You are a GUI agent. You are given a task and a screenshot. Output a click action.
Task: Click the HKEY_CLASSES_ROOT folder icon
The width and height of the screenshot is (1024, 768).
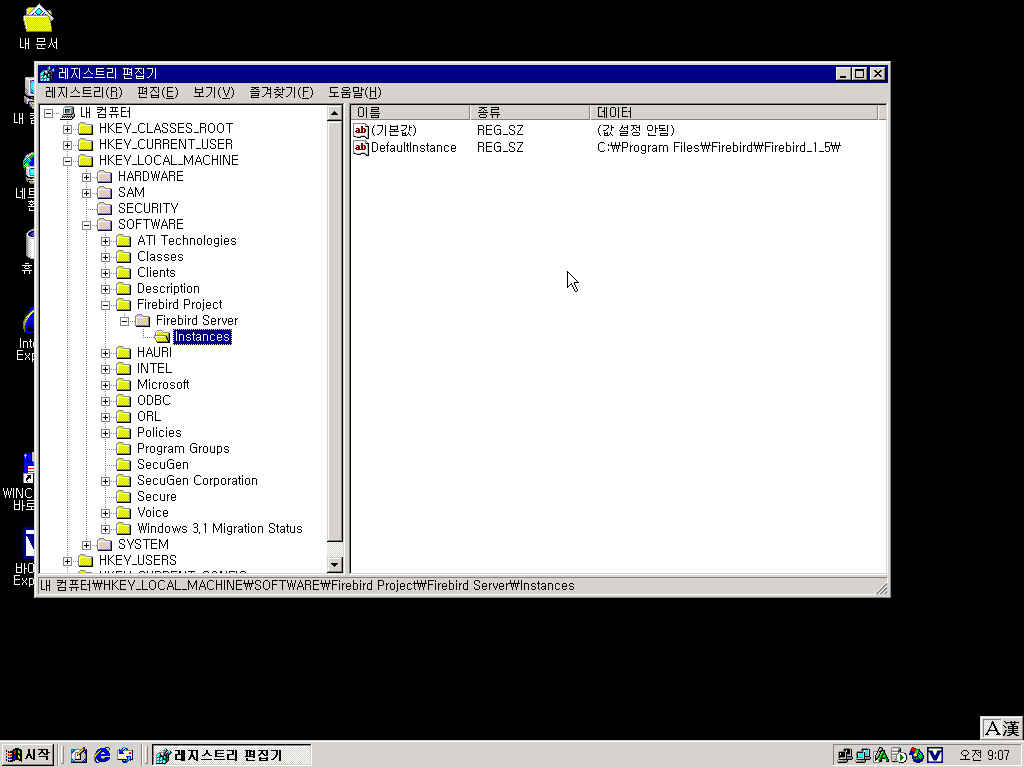click(86, 129)
